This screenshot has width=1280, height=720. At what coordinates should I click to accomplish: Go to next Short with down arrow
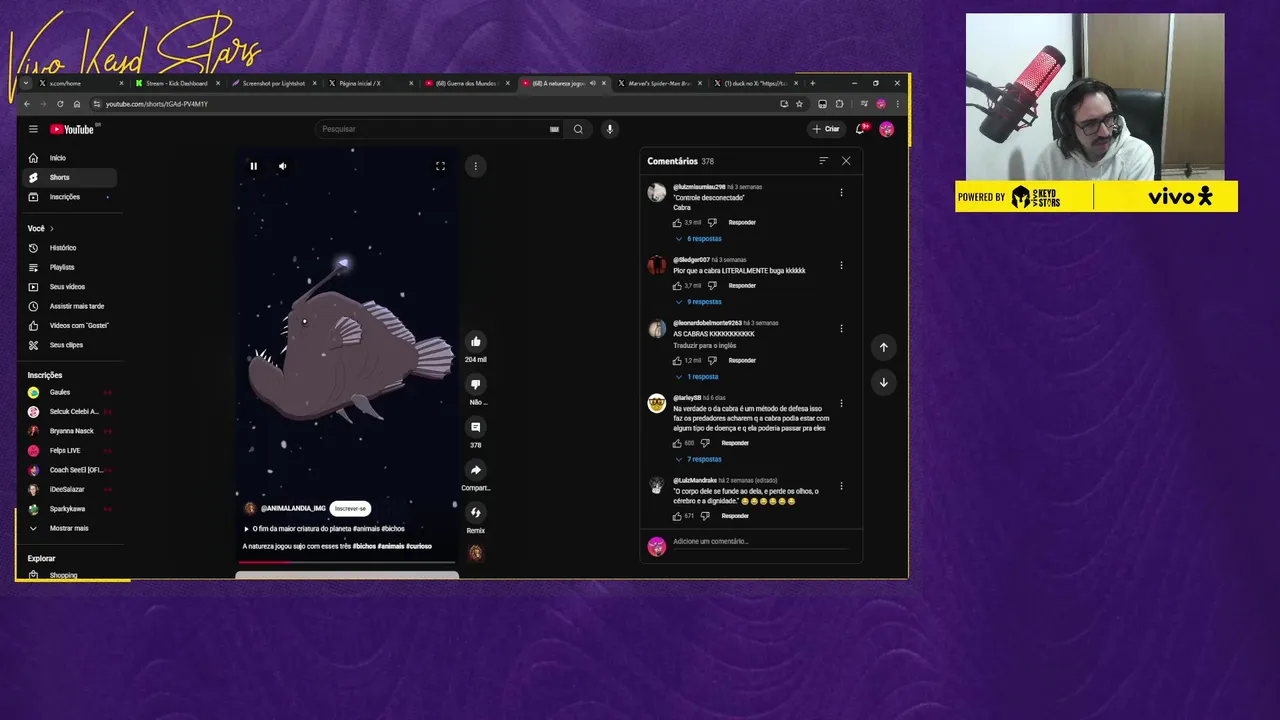coord(883,382)
